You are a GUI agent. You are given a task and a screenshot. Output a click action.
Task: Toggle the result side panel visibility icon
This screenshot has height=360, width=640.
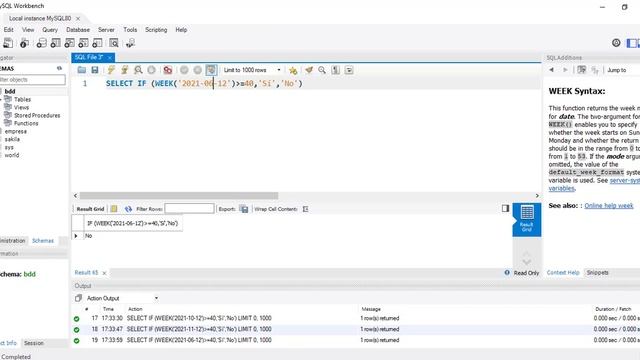(x=505, y=208)
